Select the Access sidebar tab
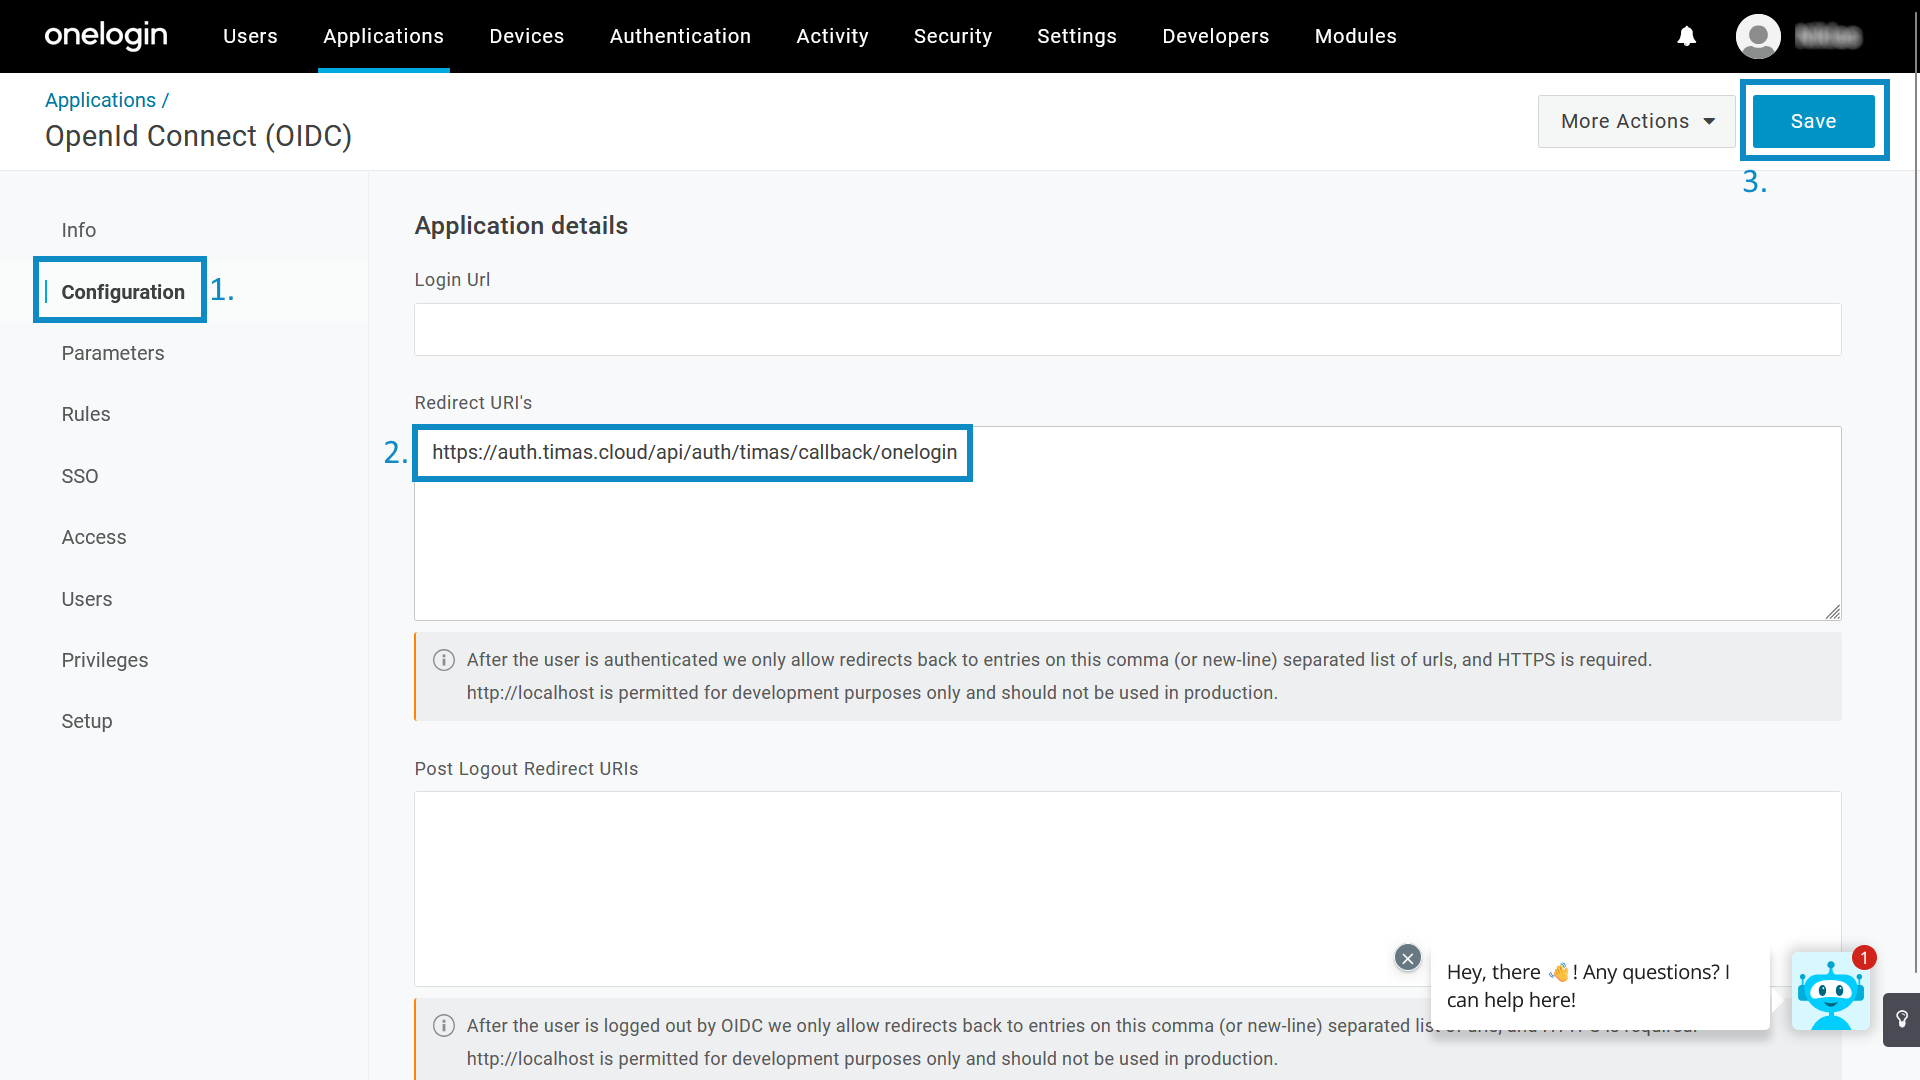Viewport: 1920px width, 1080px height. tap(94, 537)
